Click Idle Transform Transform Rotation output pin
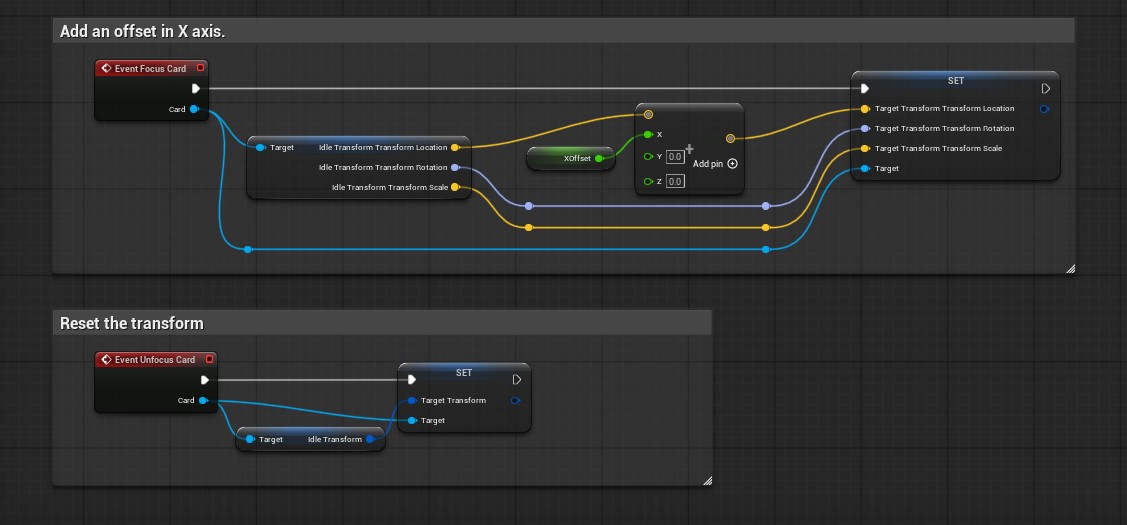This screenshot has width=1127, height=525. (454, 168)
